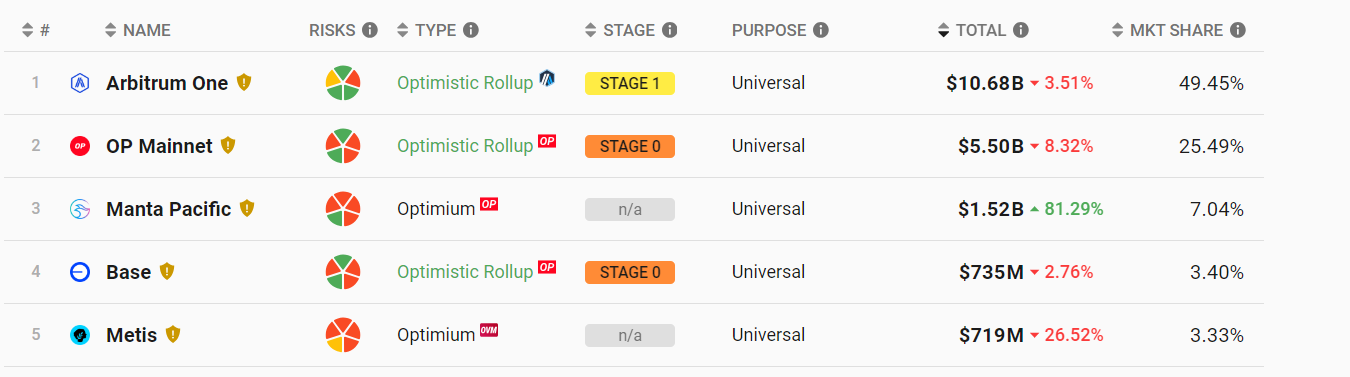Click the info icon beside STAGE header
The height and width of the screenshot is (377, 1350).
click(x=670, y=30)
